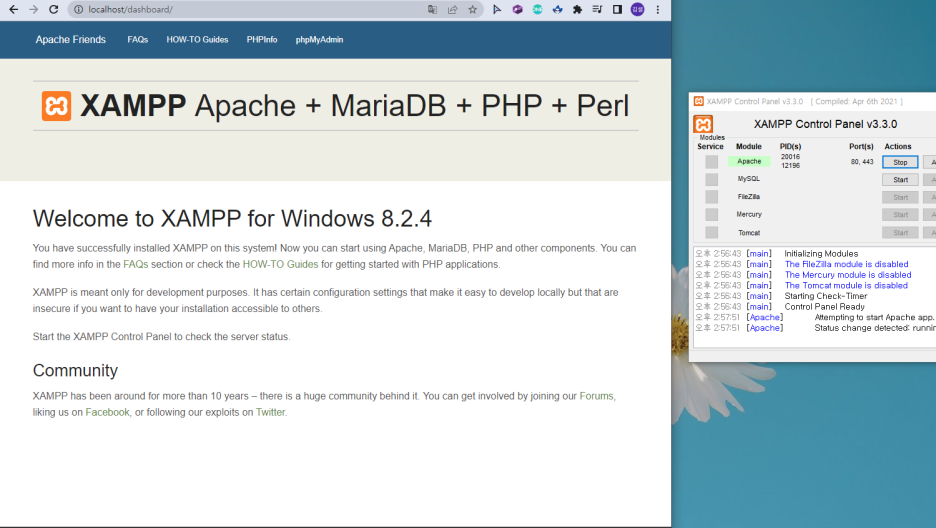Toggle the browser side panel
Screen dimensions: 936x528
(x=617, y=10)
